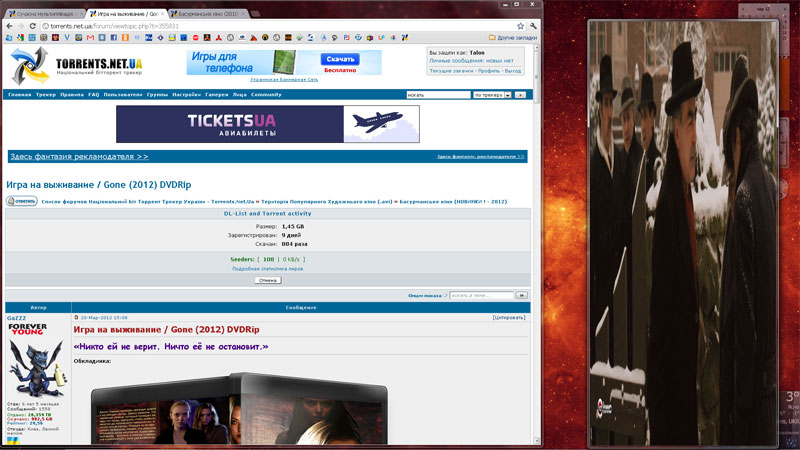The image size is (800, 450).
Task: Click the browser Back arrow
Action: tap(8, 25)
